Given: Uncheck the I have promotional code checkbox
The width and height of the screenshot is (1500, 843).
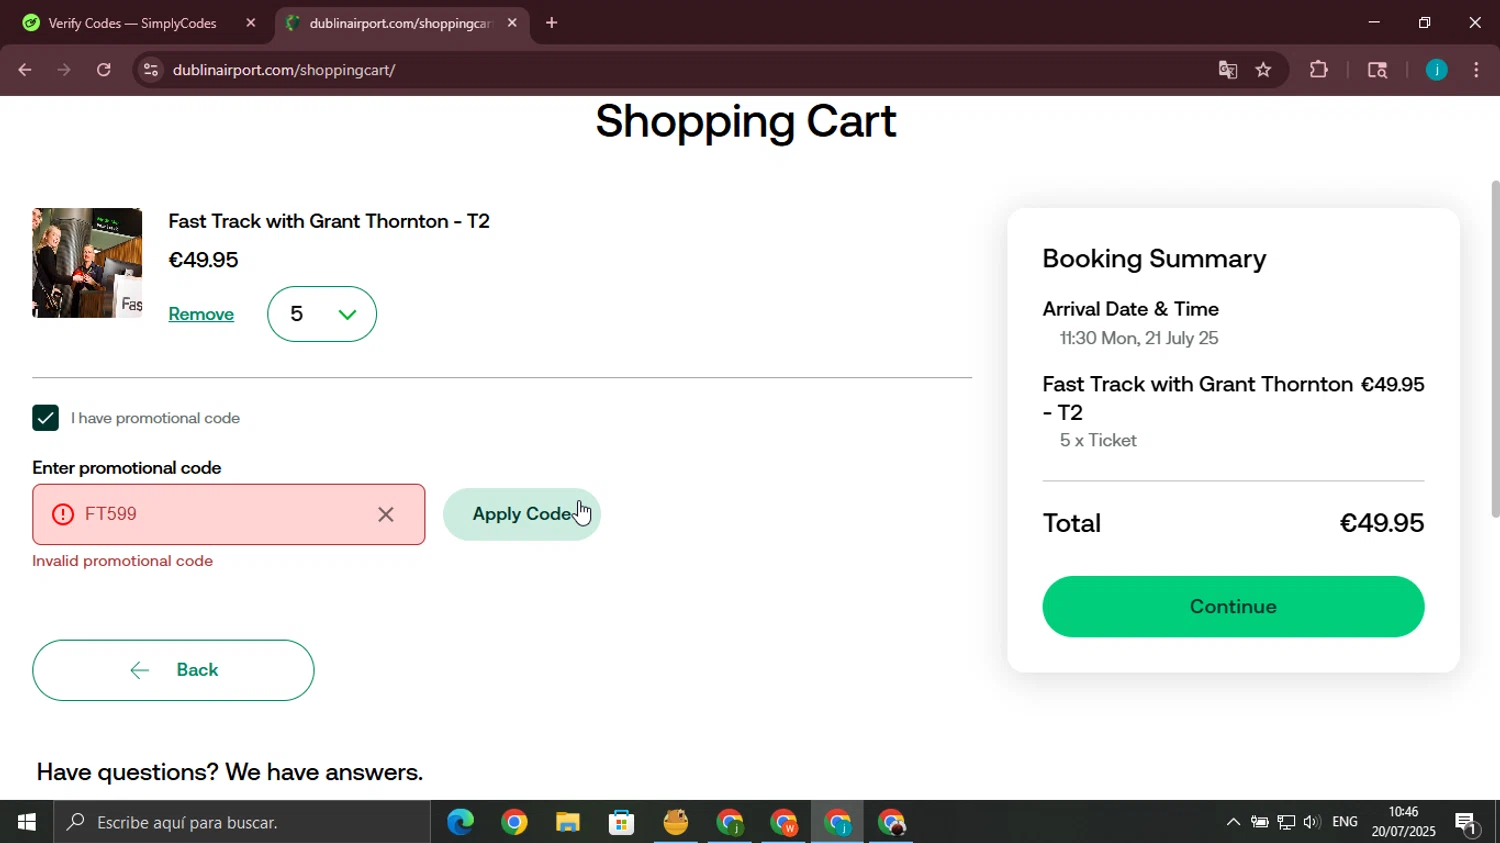Looking at the screenshot, I should (x=45, y=418).
